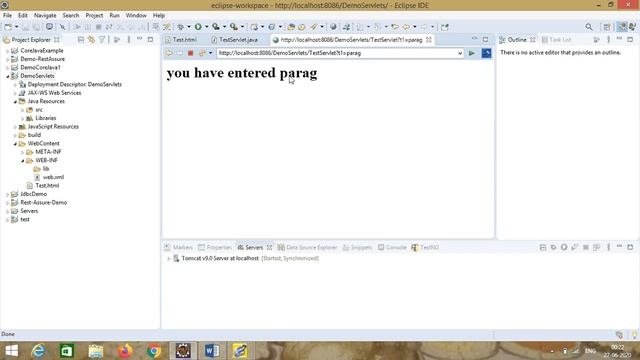
Task: Open the Data Source Explorer tab
Action: (308, 247)
